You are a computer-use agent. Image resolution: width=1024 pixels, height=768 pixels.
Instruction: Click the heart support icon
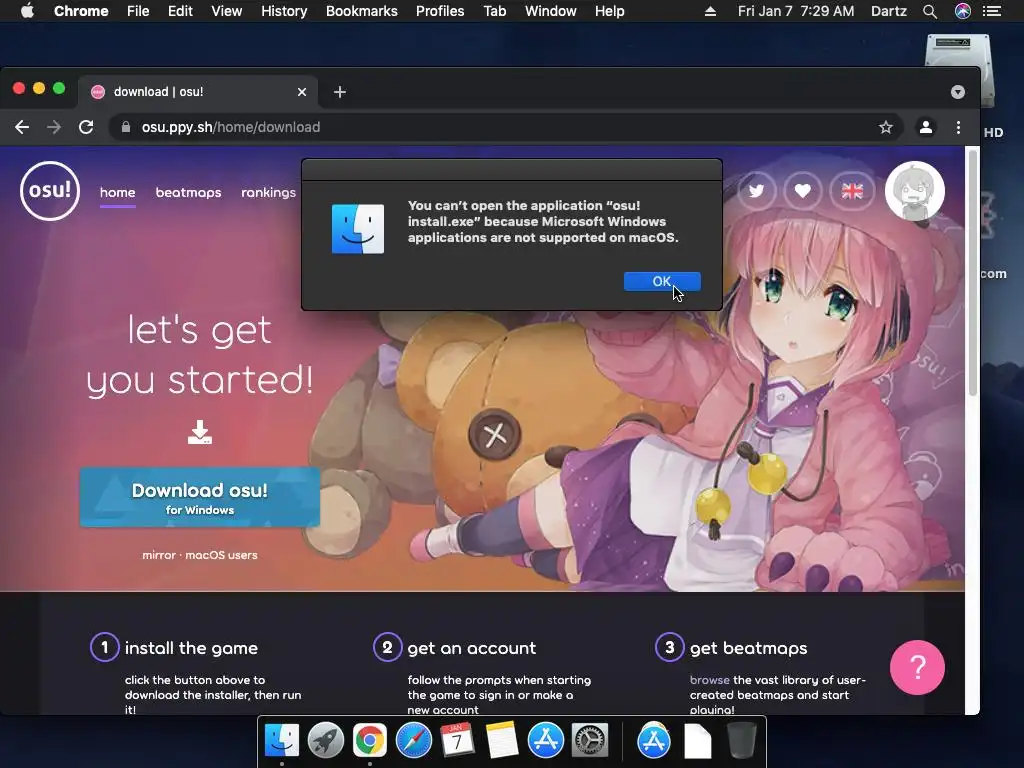[803, 191]
